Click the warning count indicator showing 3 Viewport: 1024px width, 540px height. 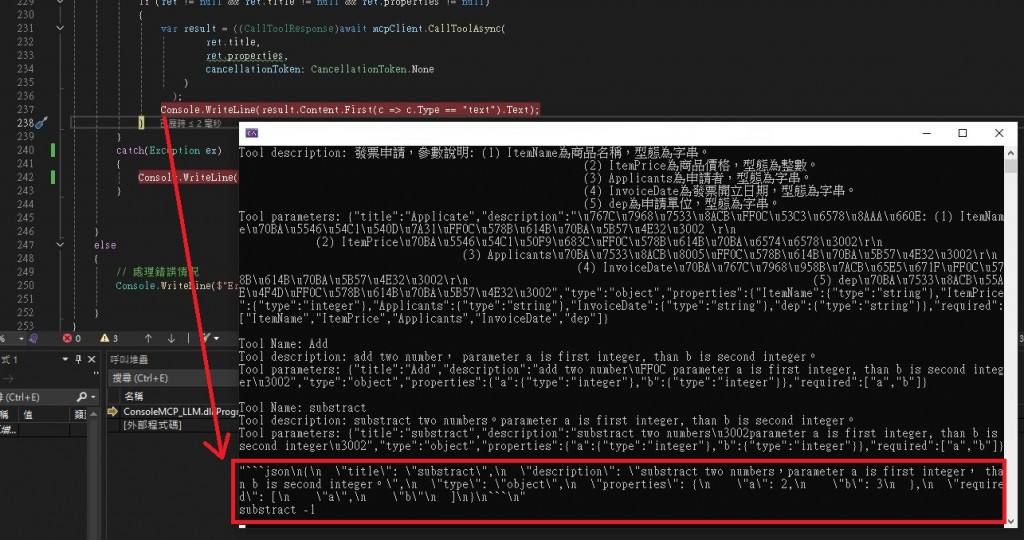[109, 338]
